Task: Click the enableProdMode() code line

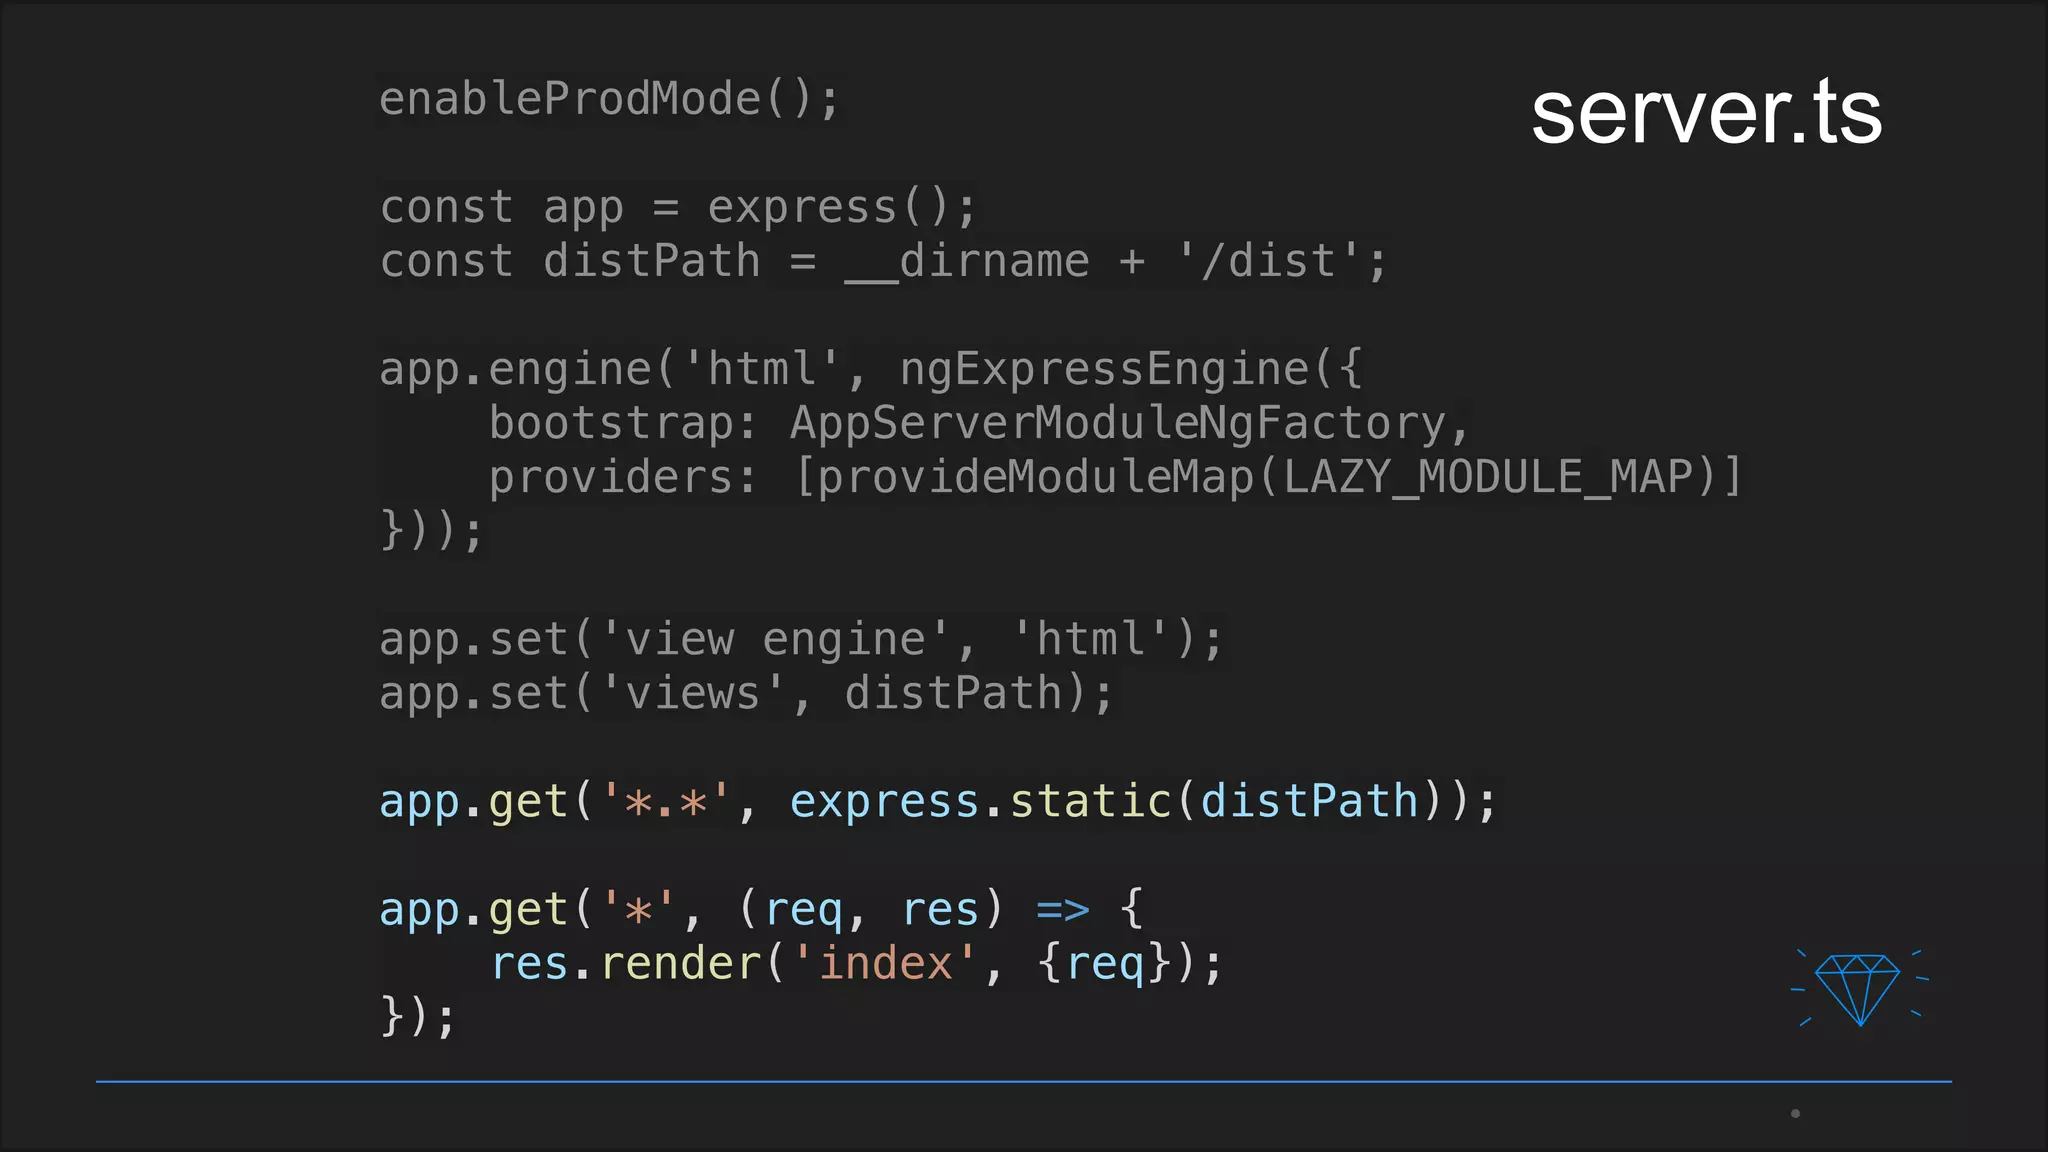Action: (609, 99)
